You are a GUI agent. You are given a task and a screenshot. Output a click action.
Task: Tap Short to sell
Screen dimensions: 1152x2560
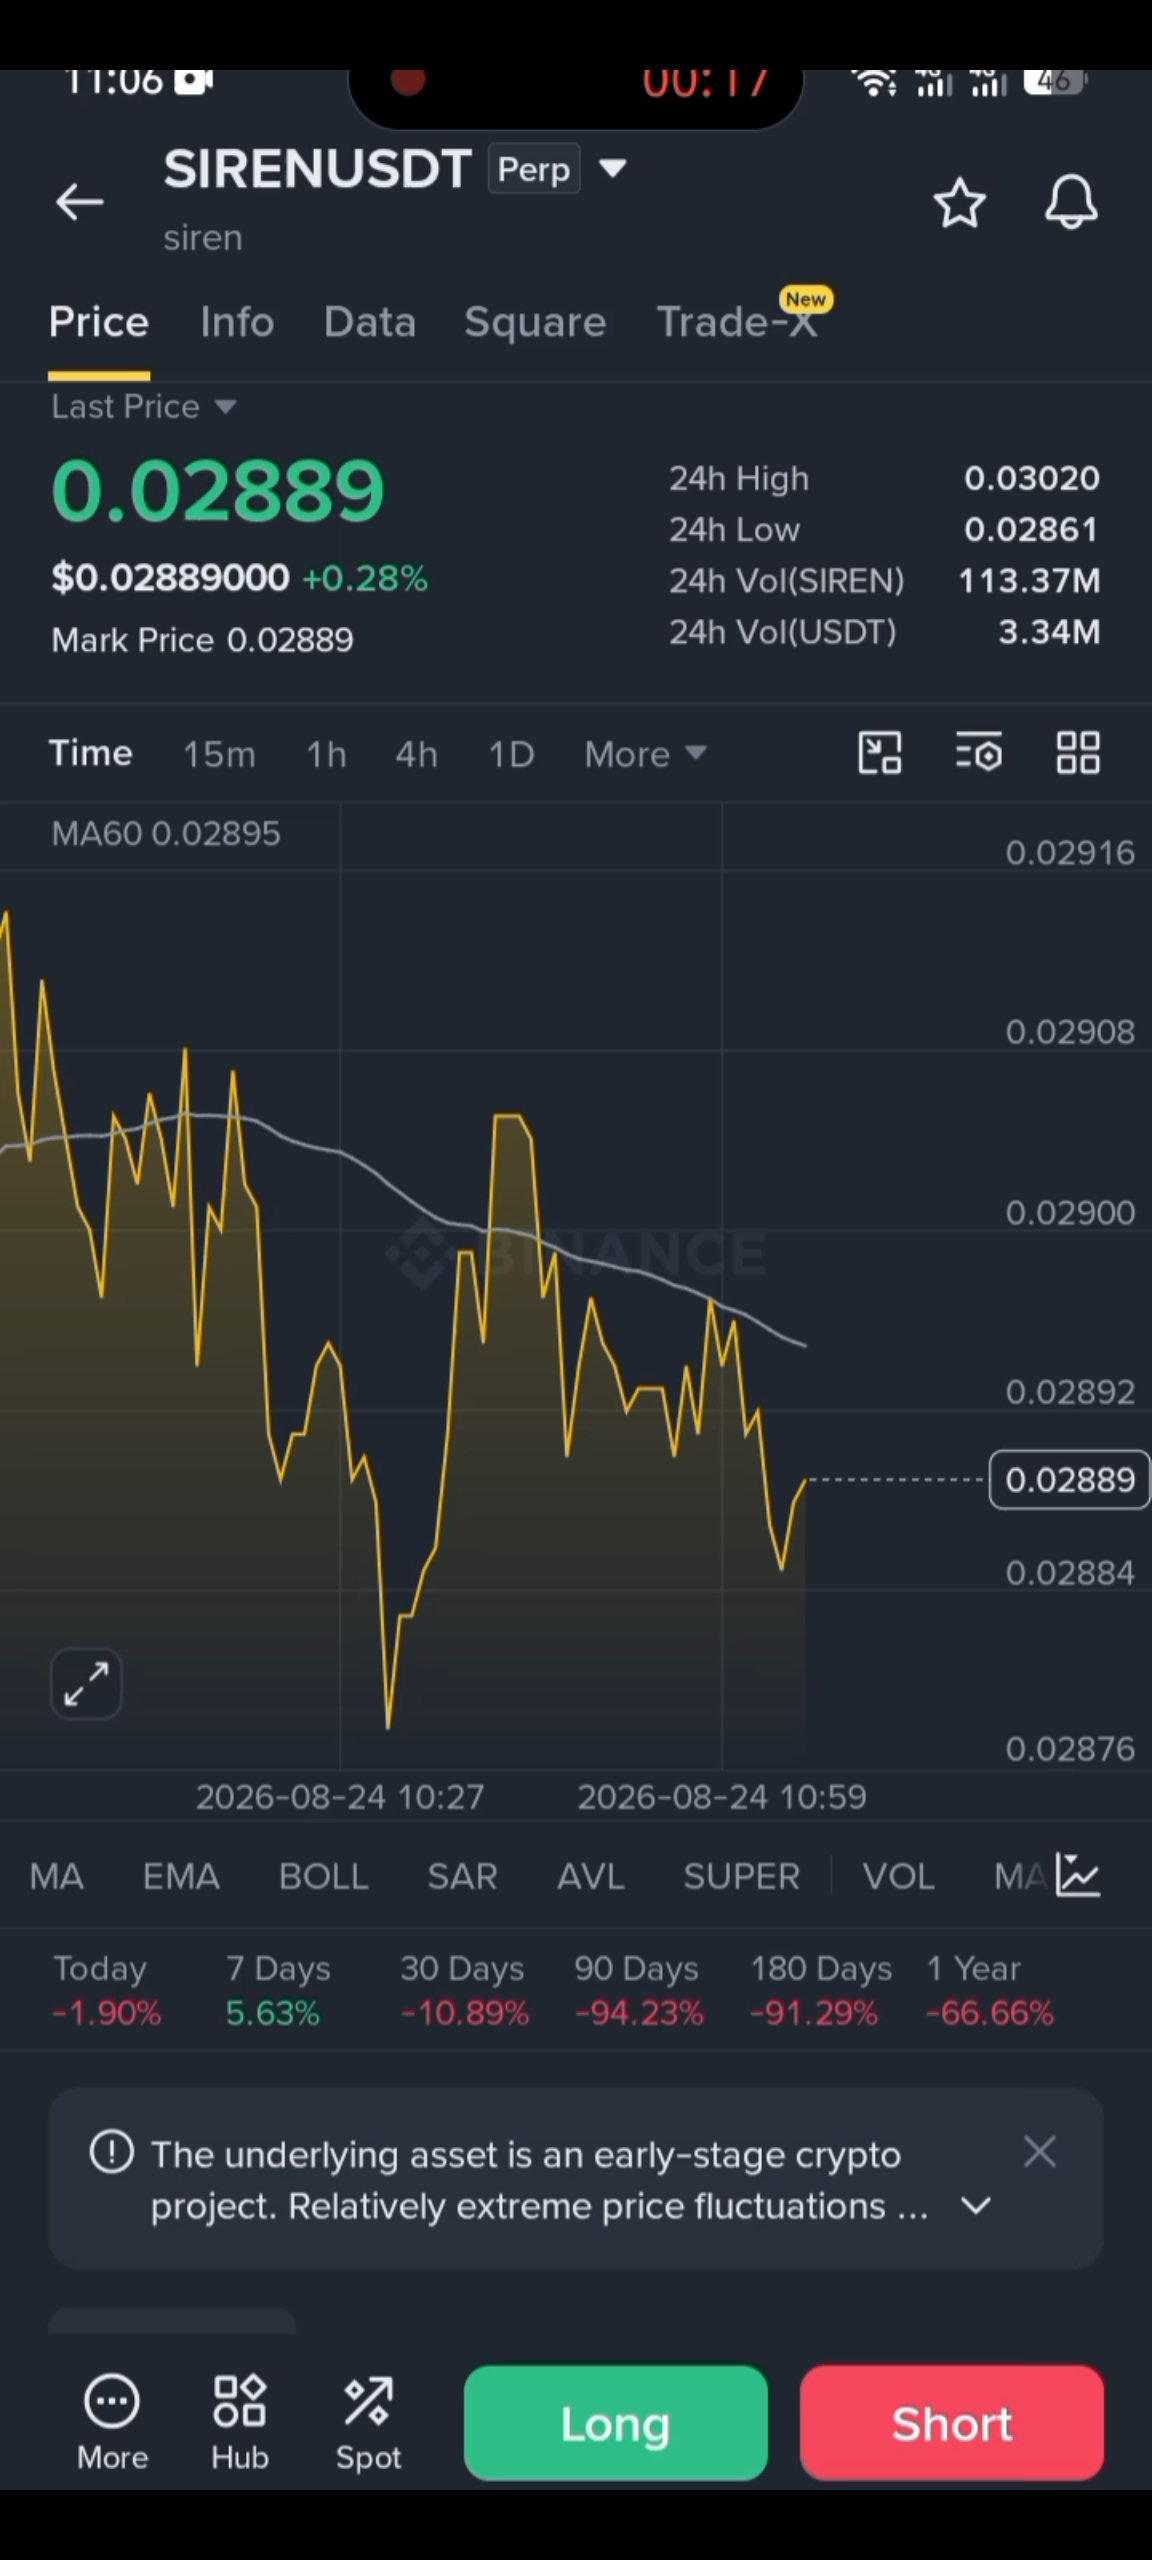pyautogui.click(x=952, y=2423)
